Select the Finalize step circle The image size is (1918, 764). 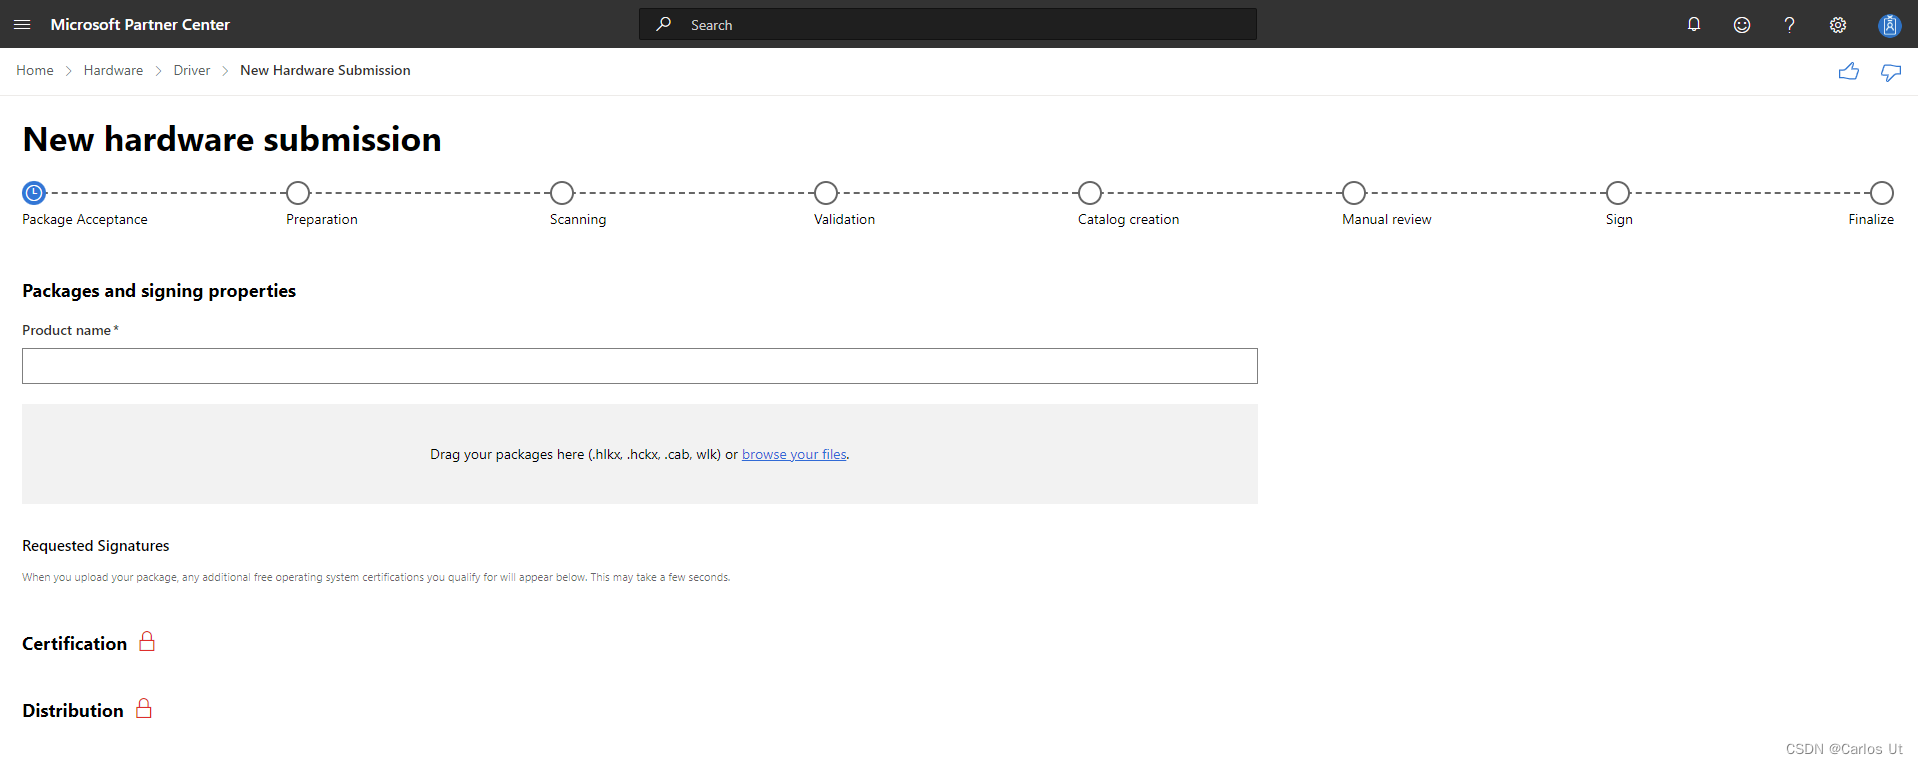point(1882,192)
